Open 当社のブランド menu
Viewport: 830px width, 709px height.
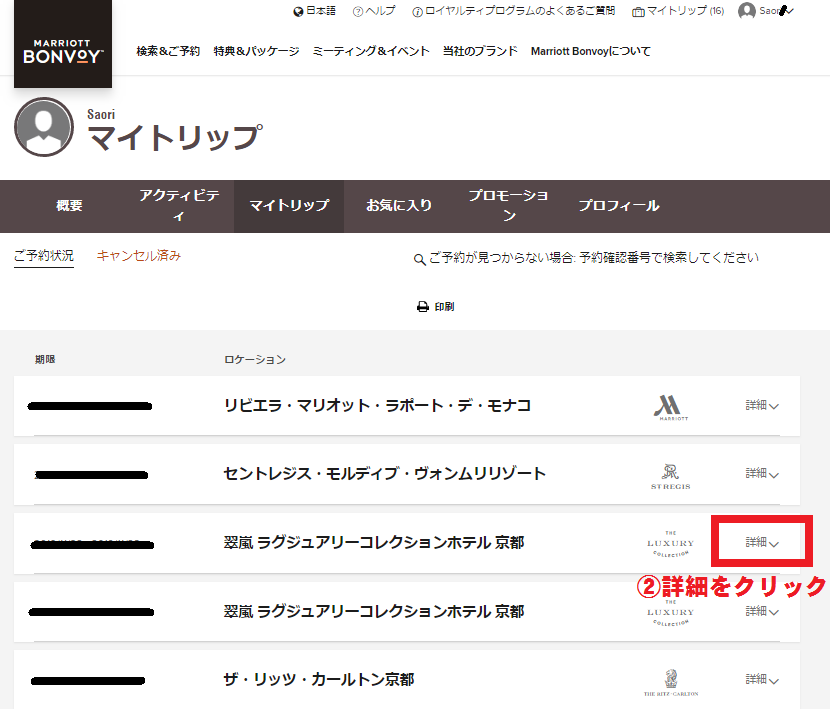(480, 51)
